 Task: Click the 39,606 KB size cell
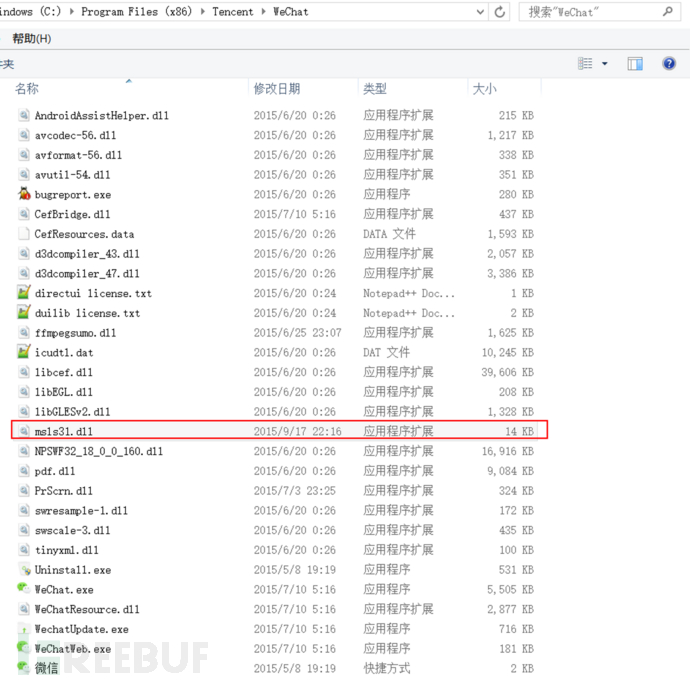pyautogui.click(x=507, y=372)
